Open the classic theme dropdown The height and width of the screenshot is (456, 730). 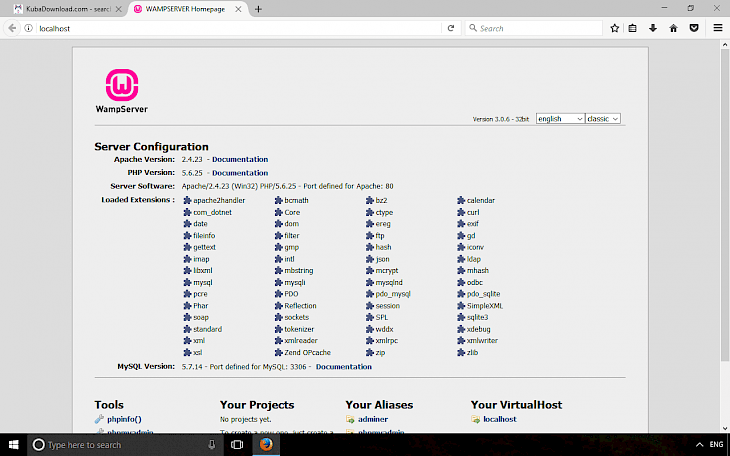pyautogui.click(x=602, y=119)
